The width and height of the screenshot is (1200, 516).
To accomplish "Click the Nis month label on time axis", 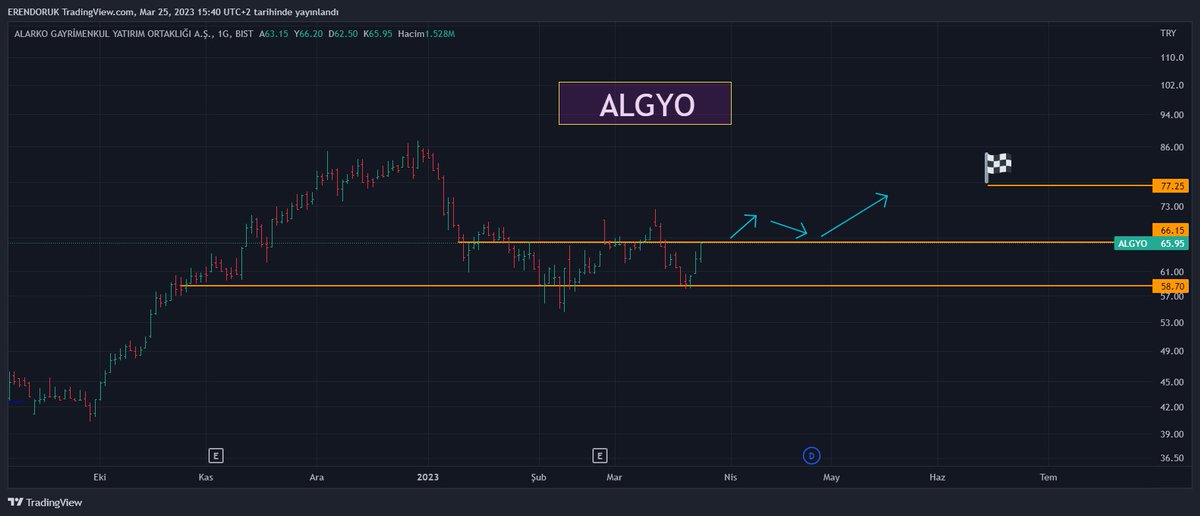I will (x=730, y=478).
